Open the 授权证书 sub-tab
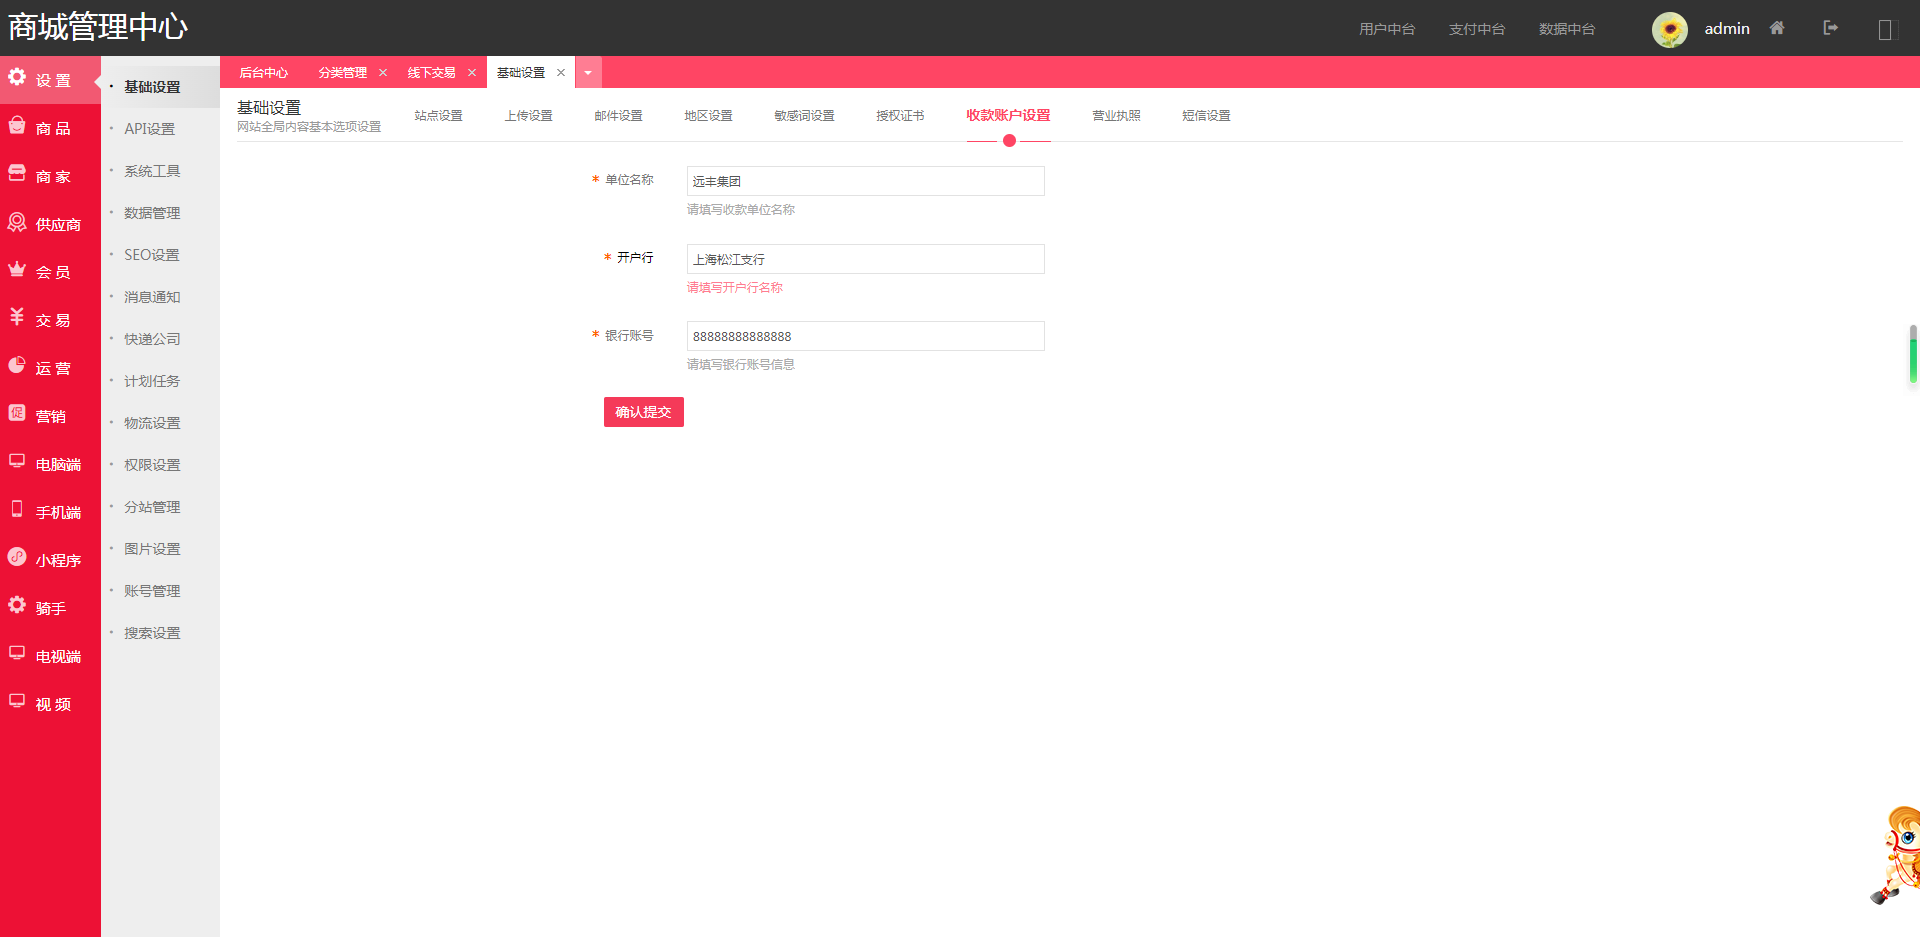1920x937 pixels. click(901, 116)
